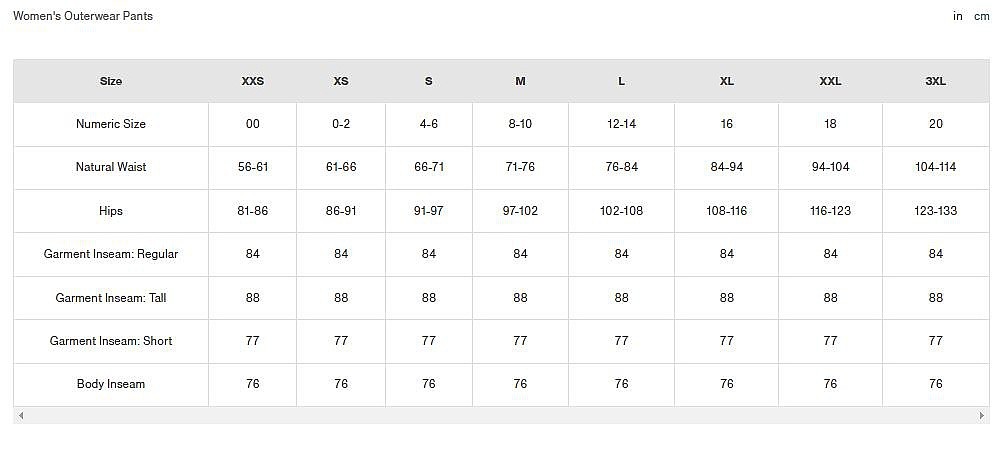
Task: Click left scroll arrow of horizontal scrollbar
Action: tap(21, 416)
